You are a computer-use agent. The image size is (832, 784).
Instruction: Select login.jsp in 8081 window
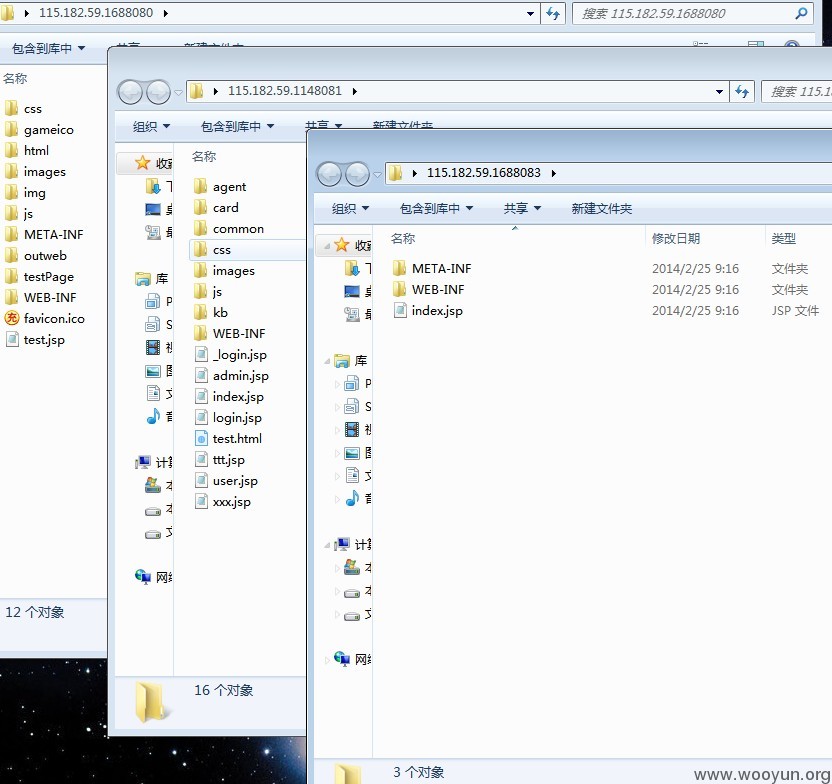[228, 417]
